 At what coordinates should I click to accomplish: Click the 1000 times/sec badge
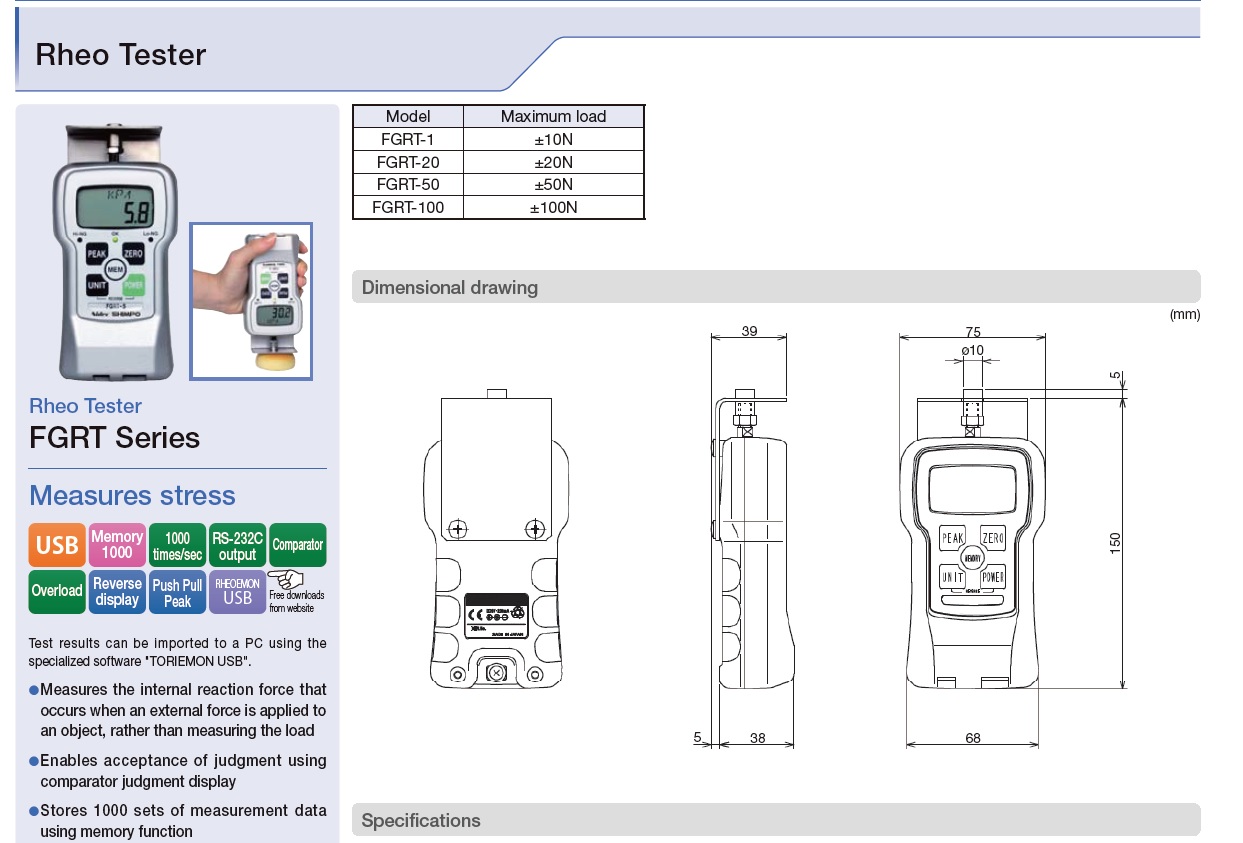point(178,545)
